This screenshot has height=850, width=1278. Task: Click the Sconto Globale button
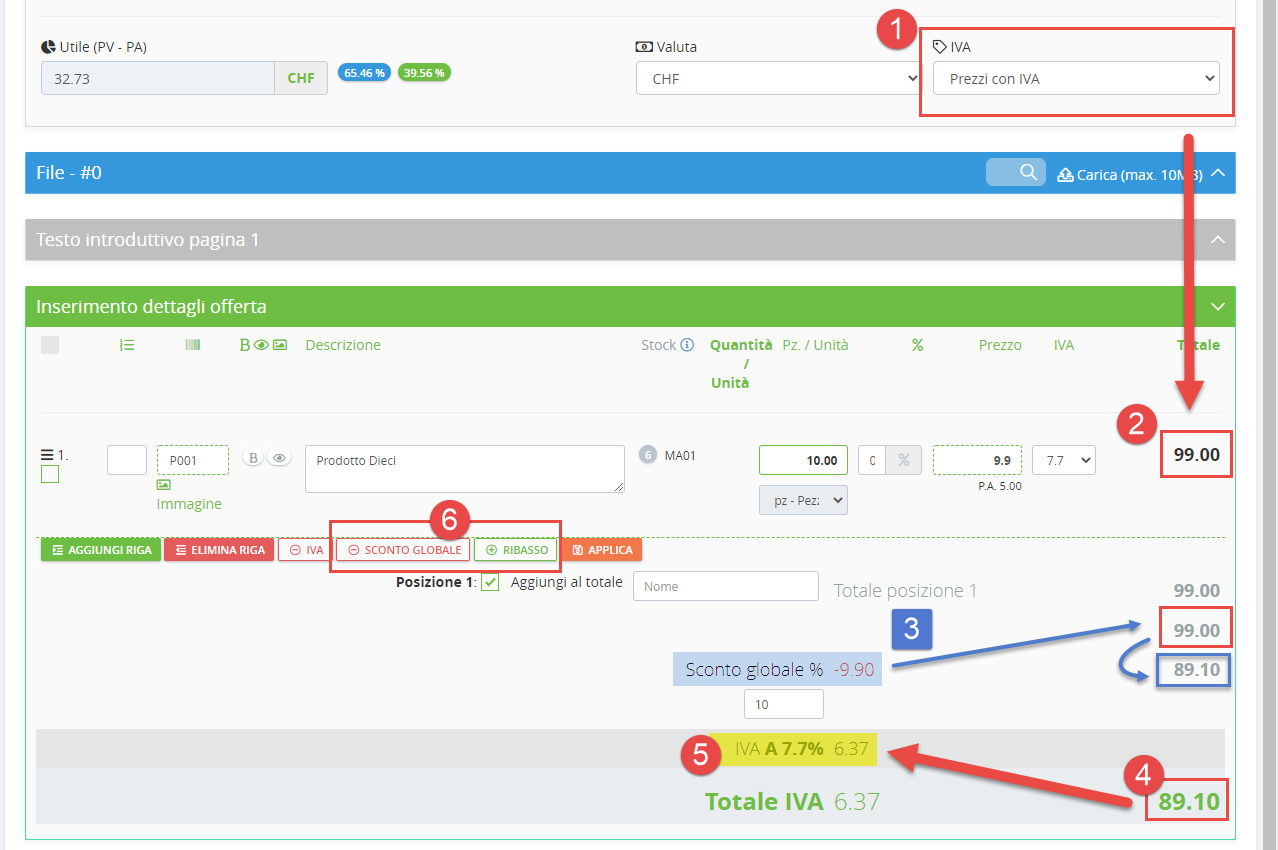(x=404, y=550)
